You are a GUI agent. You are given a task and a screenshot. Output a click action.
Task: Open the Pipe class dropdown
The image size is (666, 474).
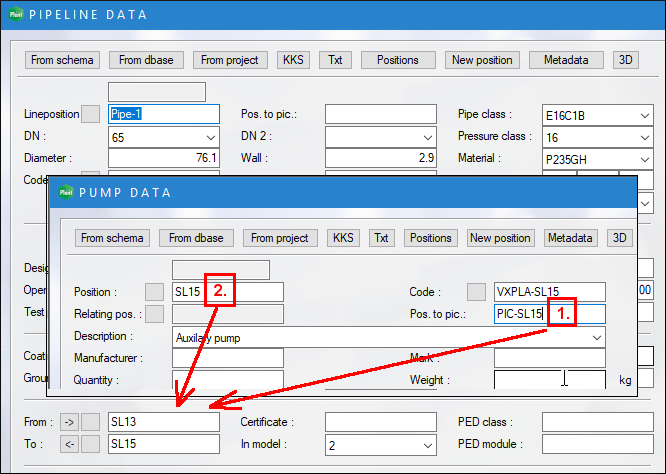pyautogui.click(x=644, y=115)
